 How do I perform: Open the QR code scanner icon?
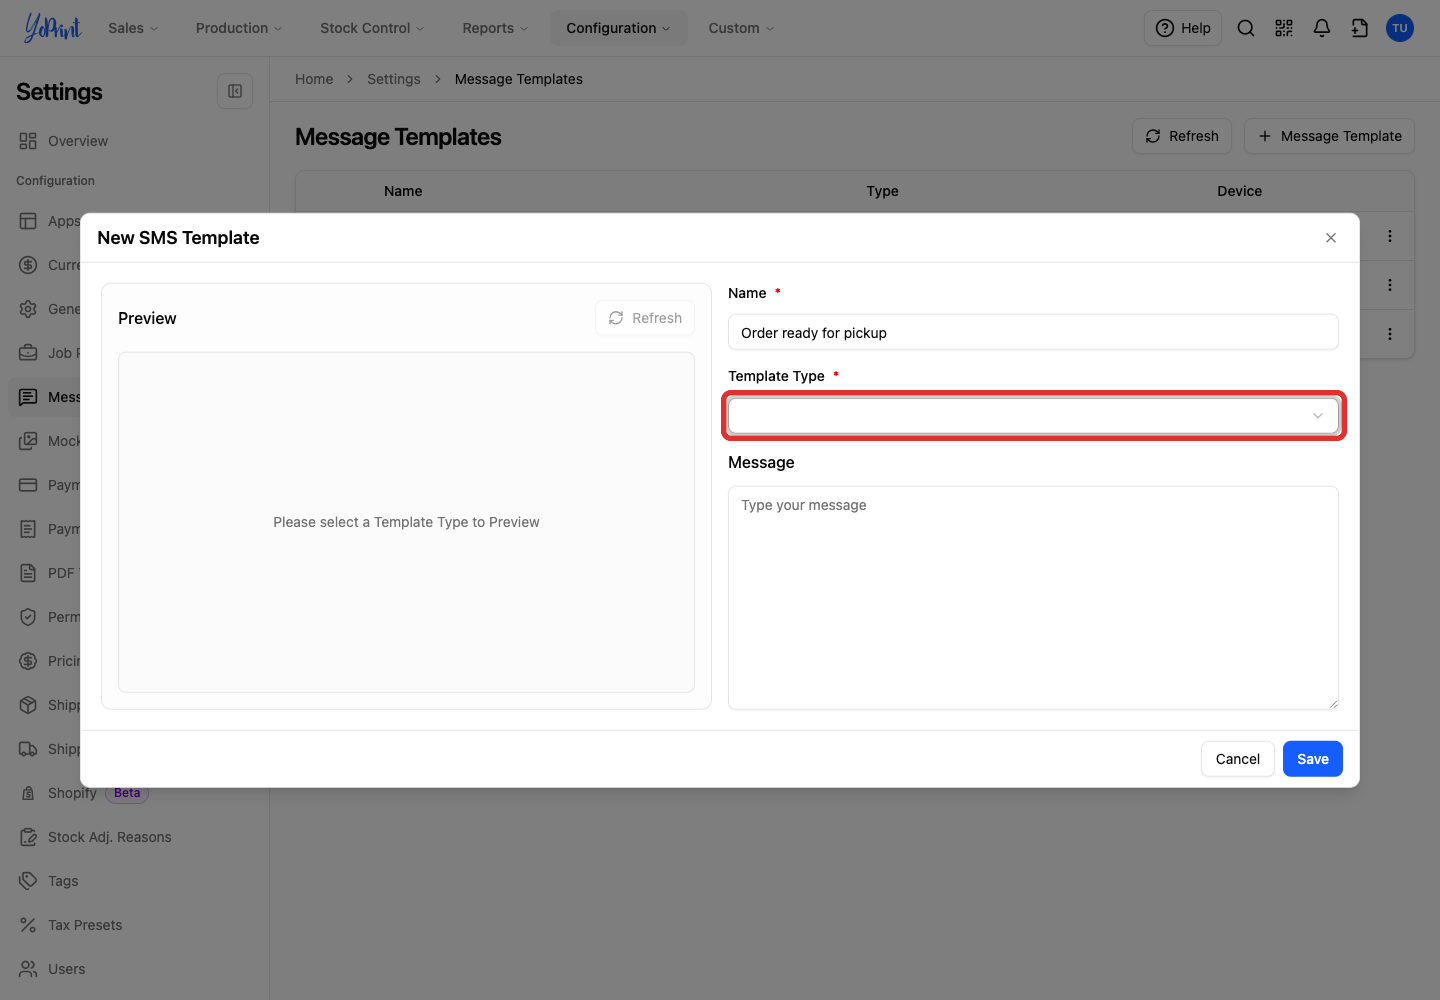click(1284, 28)
